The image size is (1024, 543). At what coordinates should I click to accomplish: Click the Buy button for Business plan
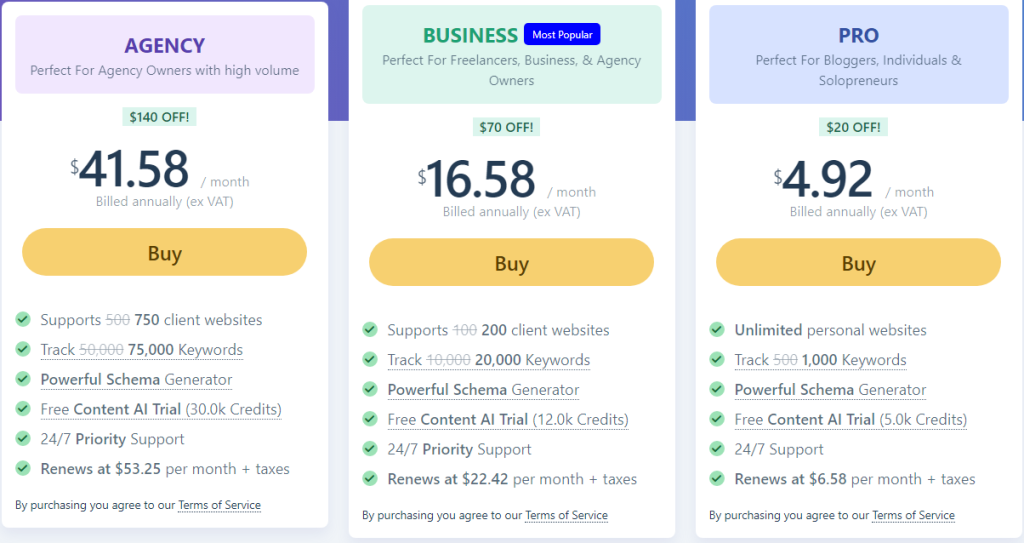[x=511, y=263]
